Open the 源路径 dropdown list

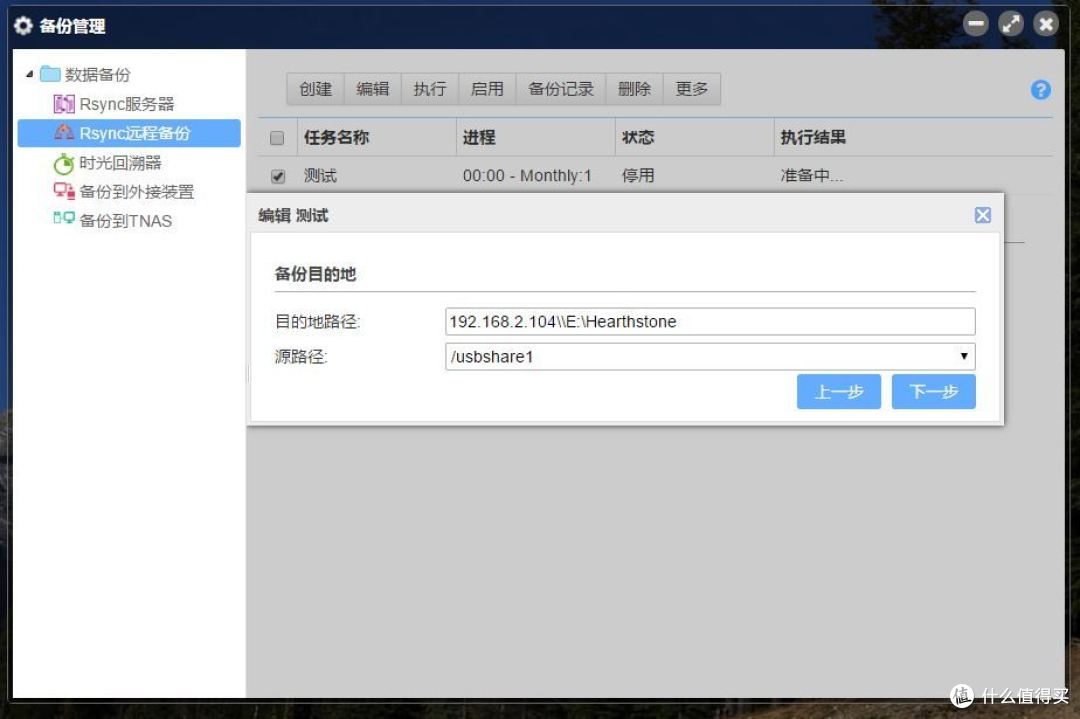tap(964, 356)
